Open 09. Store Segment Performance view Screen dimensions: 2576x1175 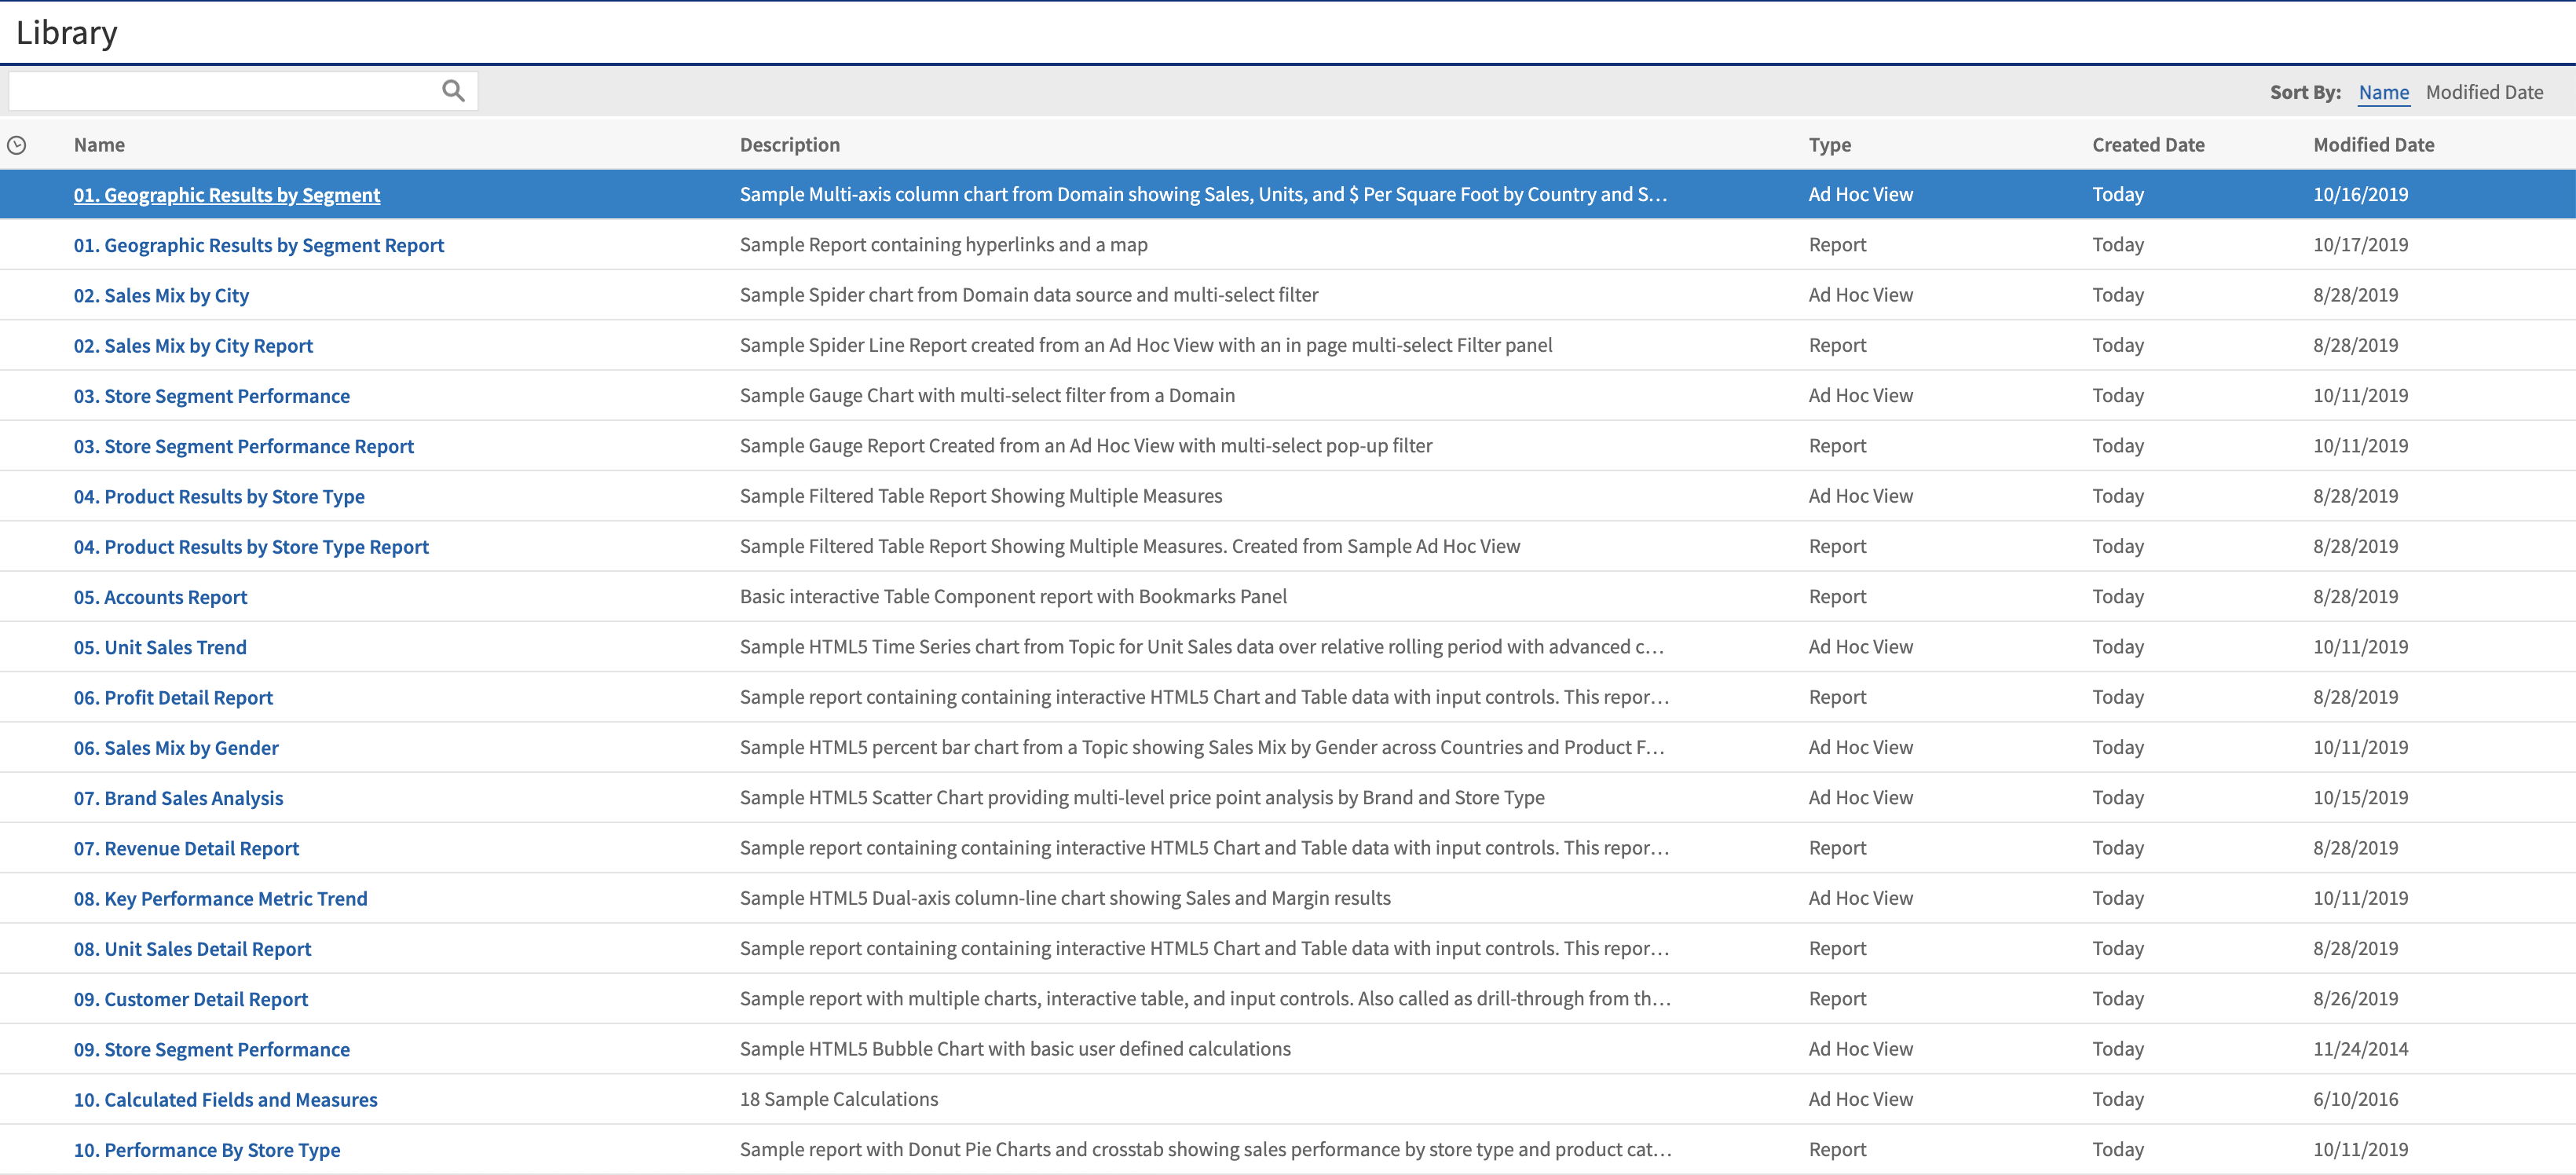(212, 1049)
